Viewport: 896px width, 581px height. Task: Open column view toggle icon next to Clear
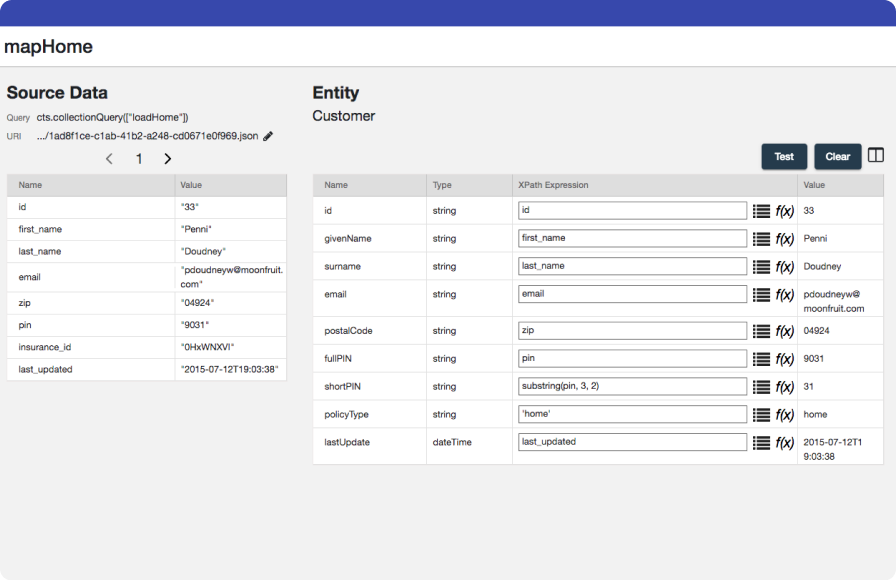[875, 155]
